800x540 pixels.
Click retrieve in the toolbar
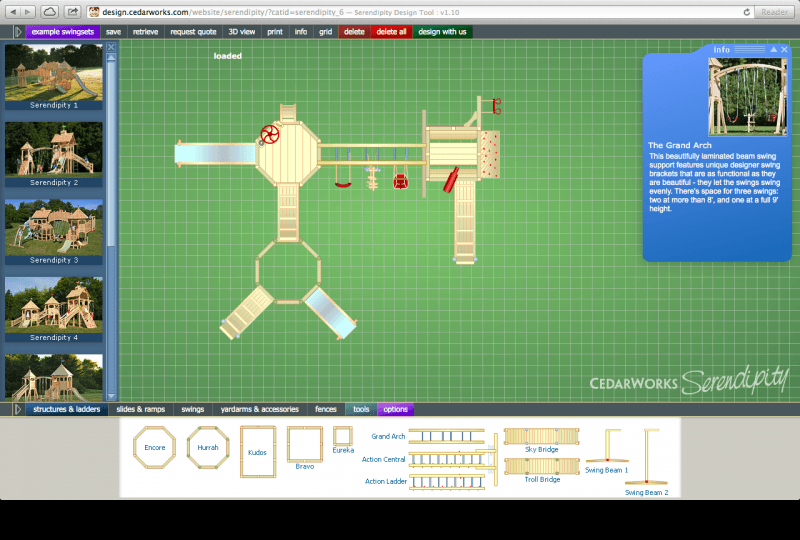(145, 32)
